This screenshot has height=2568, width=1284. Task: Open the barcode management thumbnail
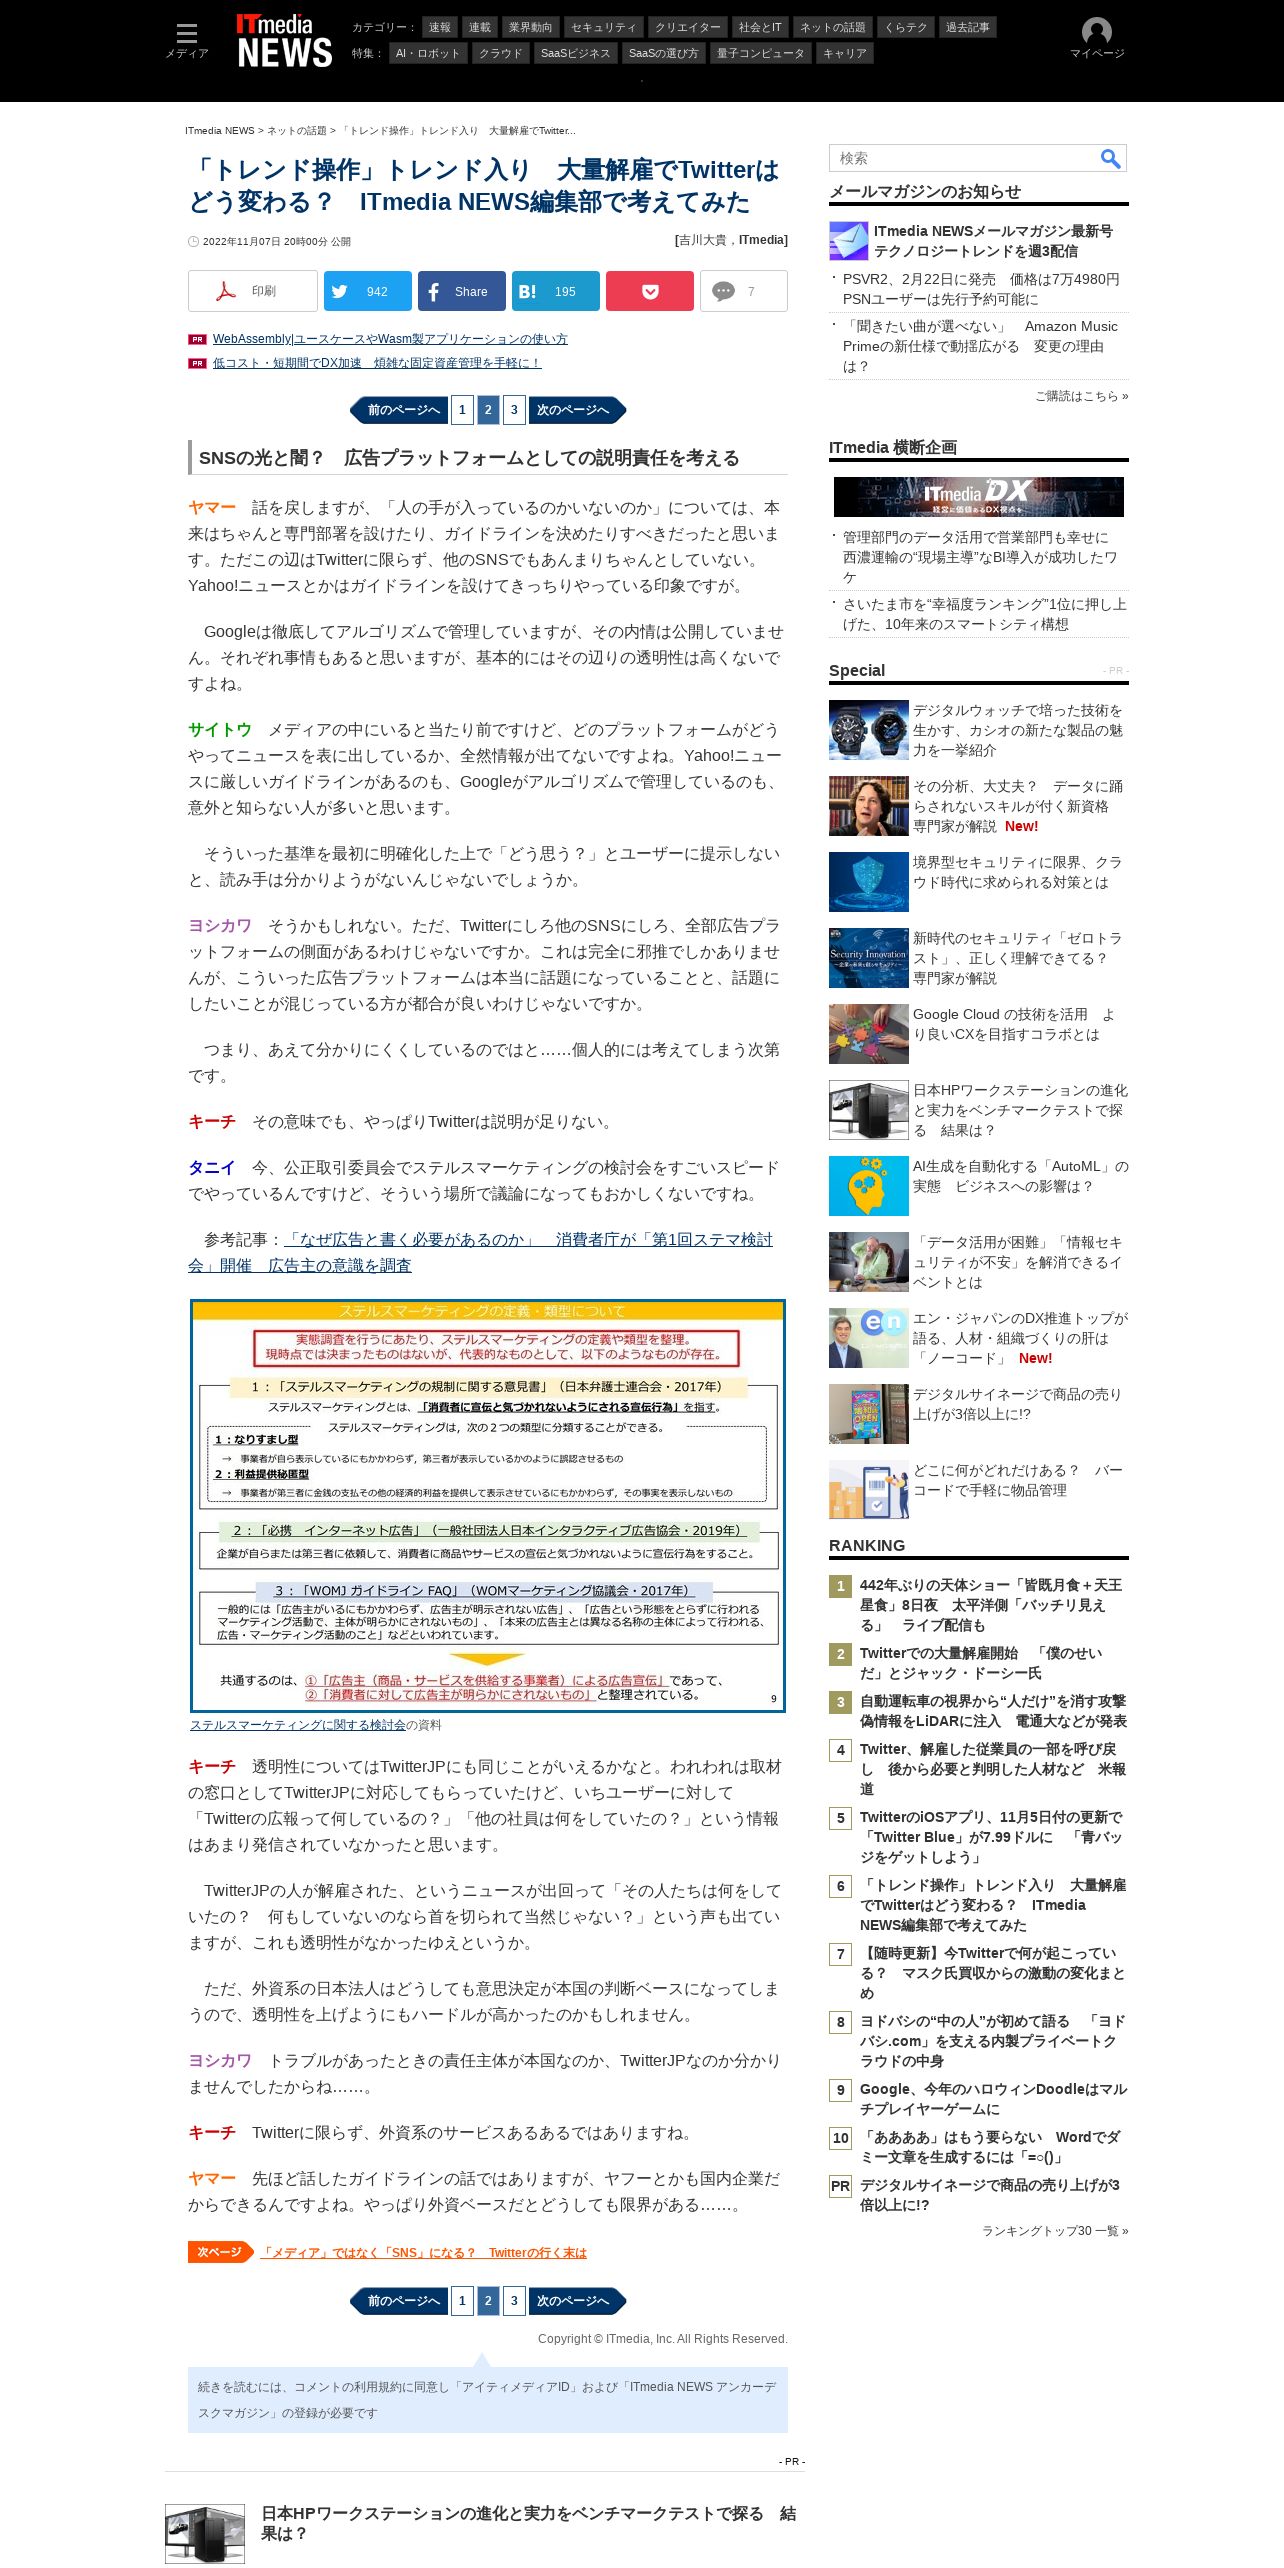[869, 1490]
